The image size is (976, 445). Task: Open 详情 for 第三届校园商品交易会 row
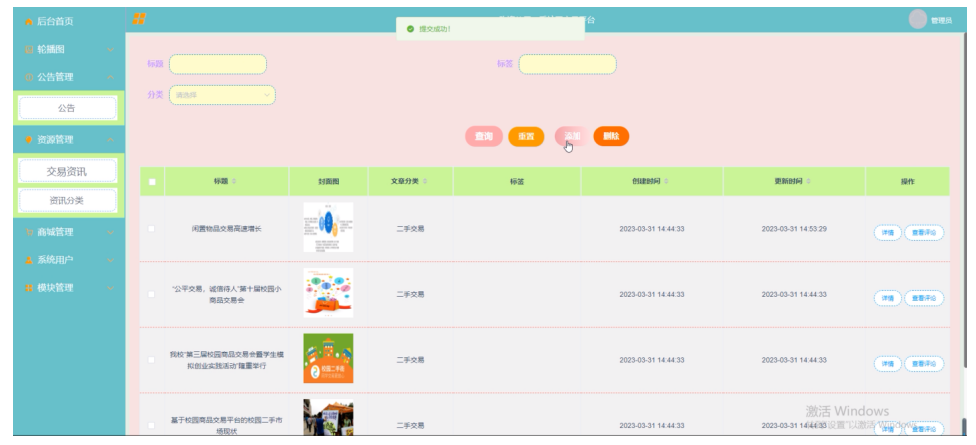(888, 363)
